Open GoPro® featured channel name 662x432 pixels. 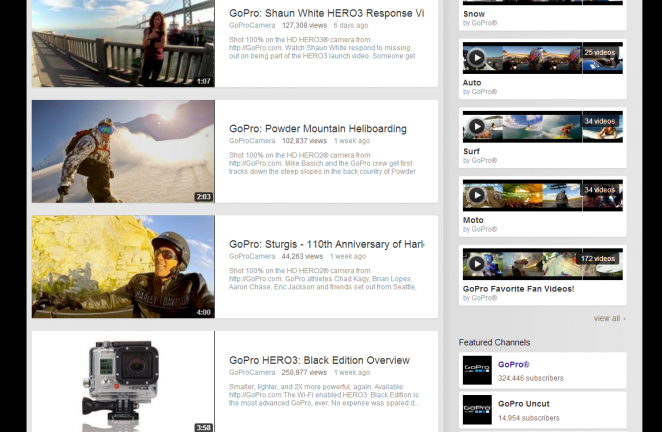point(513,364)
